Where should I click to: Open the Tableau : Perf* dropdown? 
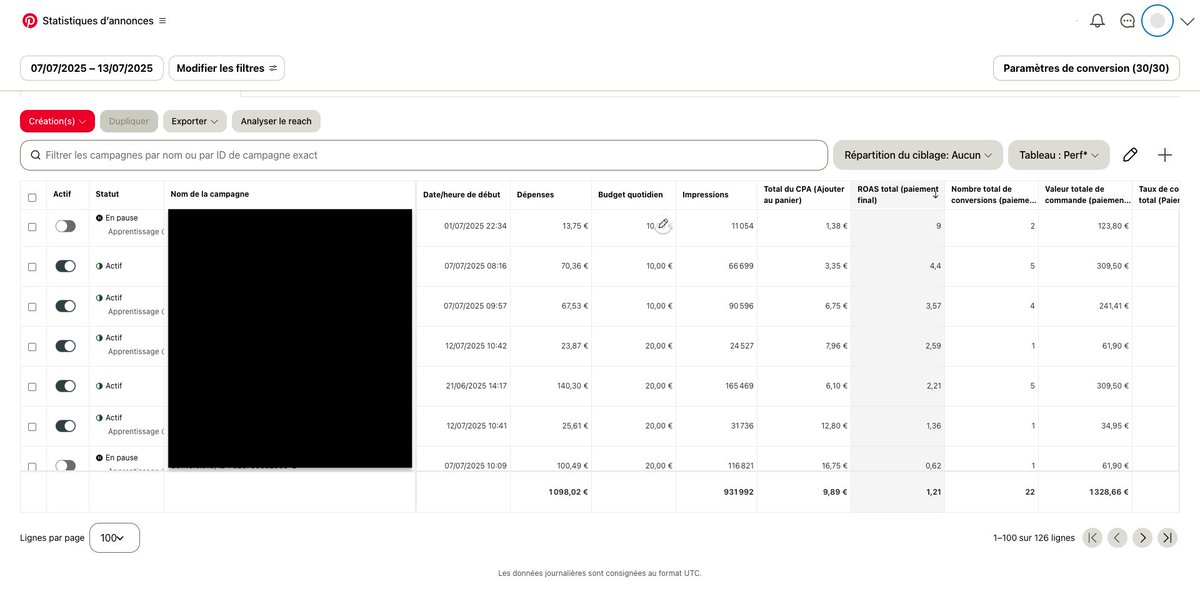coord(1059,155)
